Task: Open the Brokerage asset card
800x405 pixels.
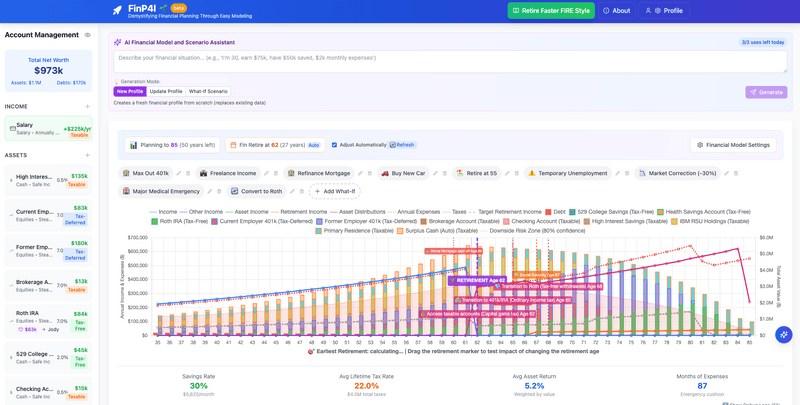Action: 48,286
